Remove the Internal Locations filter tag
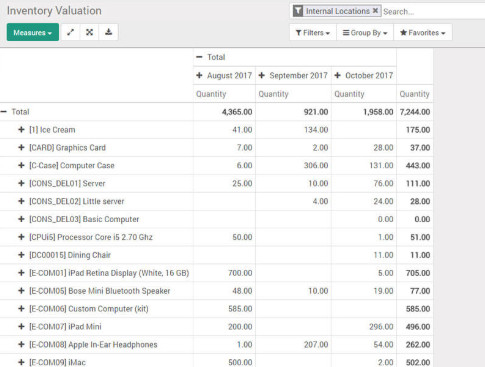This screenshot has width=485, height=367. [x=375, y=11]
